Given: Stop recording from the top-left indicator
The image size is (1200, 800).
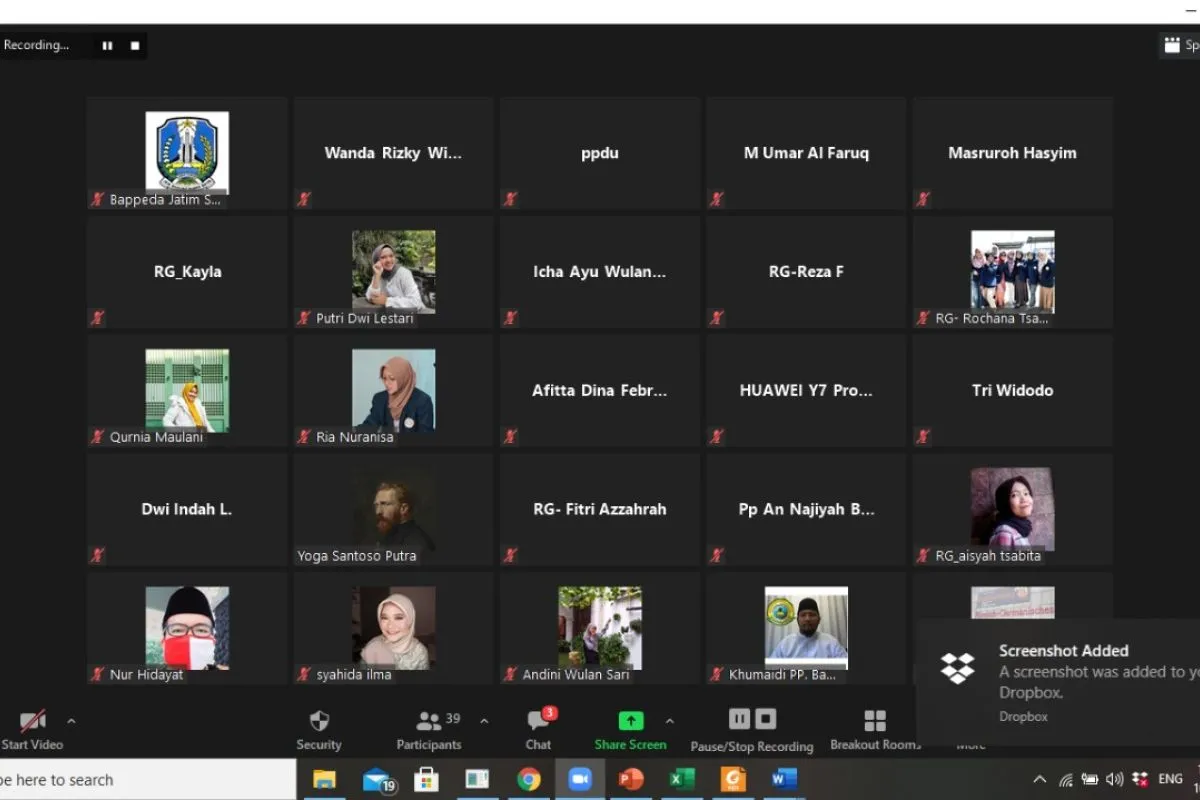Looking at the screenshot, I should [x=135, y=45].
